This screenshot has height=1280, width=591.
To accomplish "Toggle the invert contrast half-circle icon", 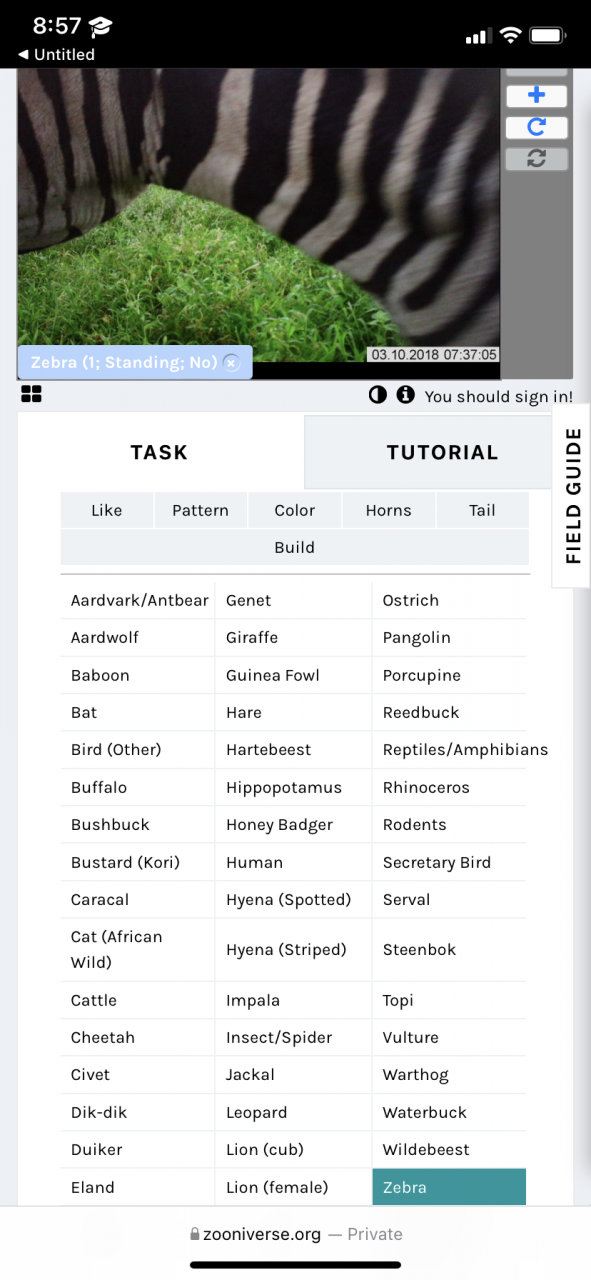I will tap(377, 395).
